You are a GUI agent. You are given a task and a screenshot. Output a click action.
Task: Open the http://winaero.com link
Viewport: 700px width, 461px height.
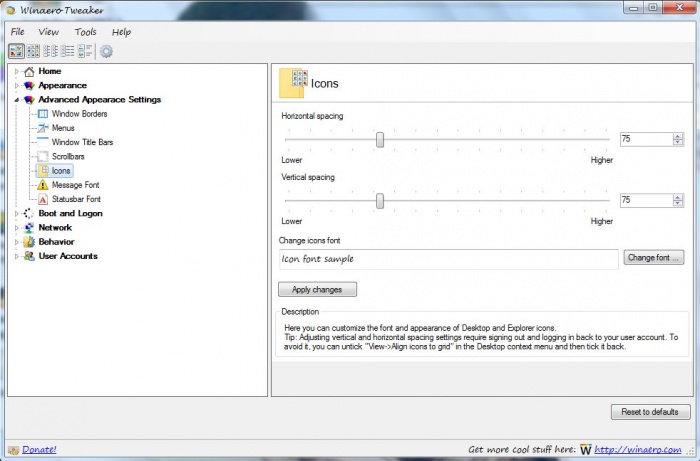[638, 449]
